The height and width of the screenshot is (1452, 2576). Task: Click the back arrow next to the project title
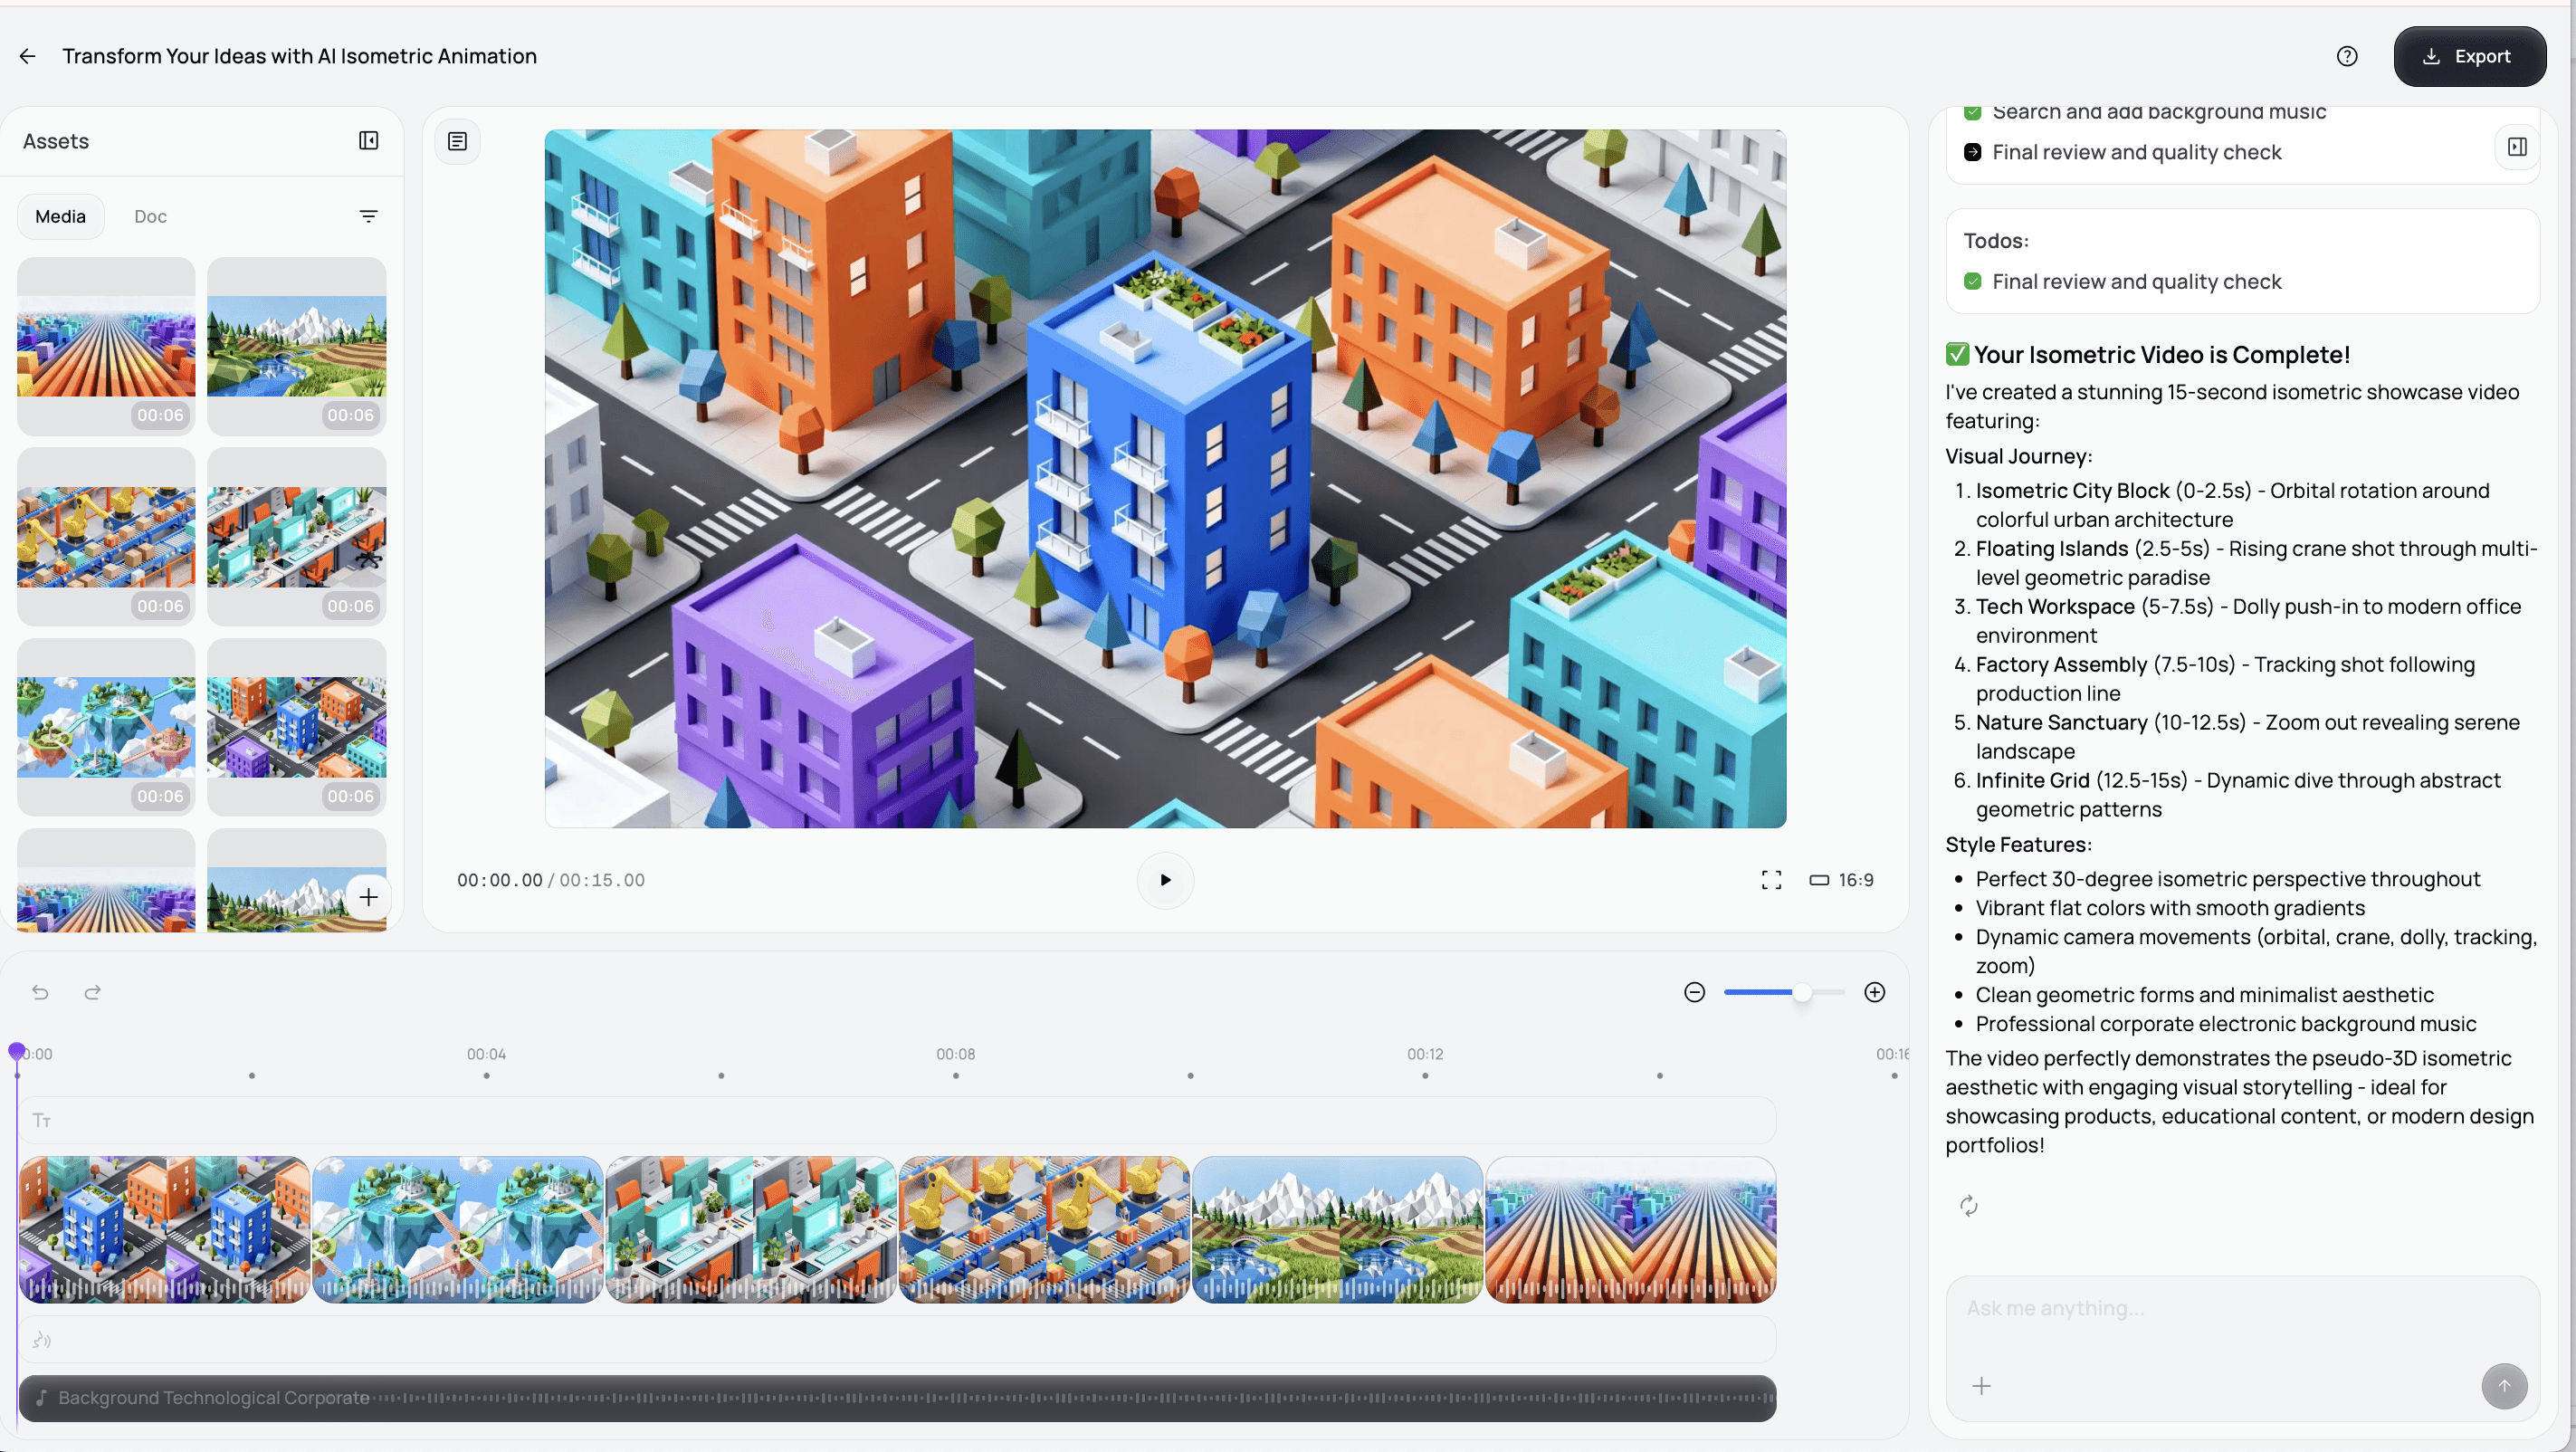point(28,56)
